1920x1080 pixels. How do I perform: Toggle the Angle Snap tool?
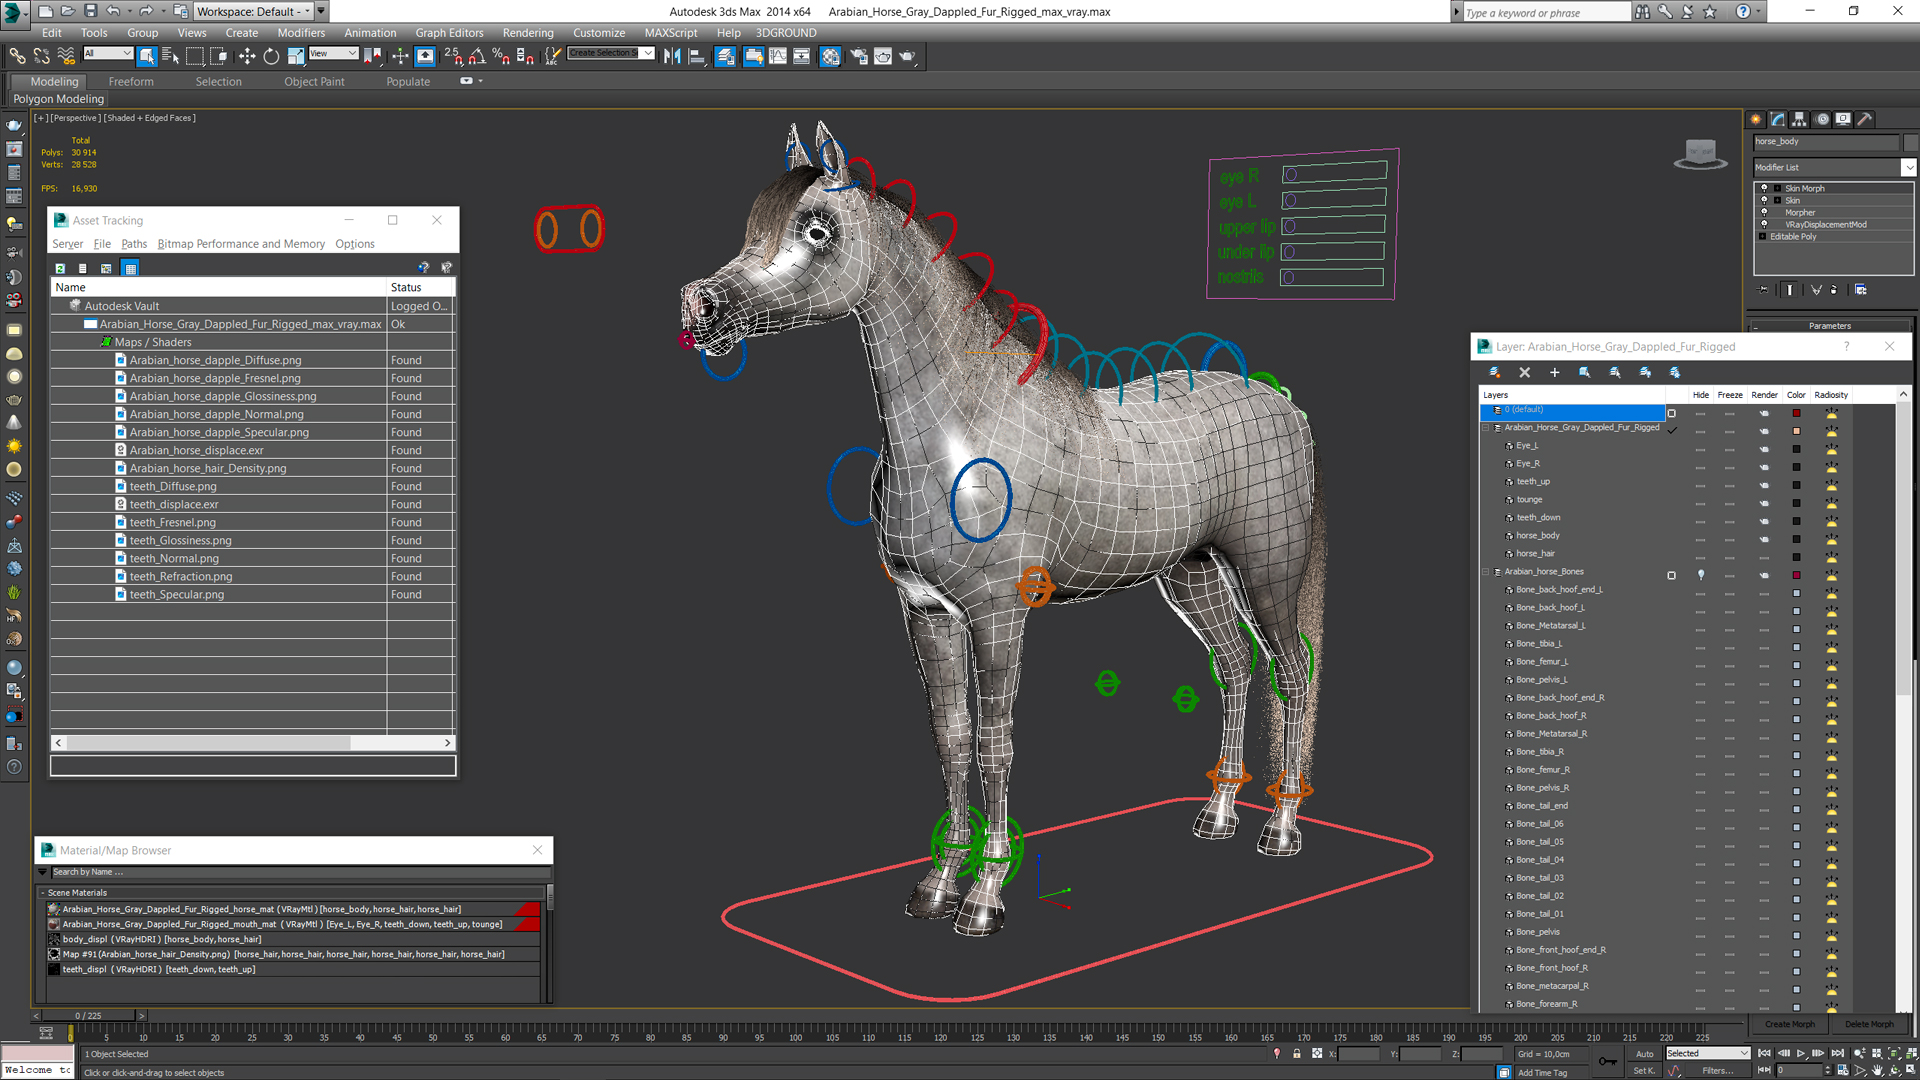[478, 56]
